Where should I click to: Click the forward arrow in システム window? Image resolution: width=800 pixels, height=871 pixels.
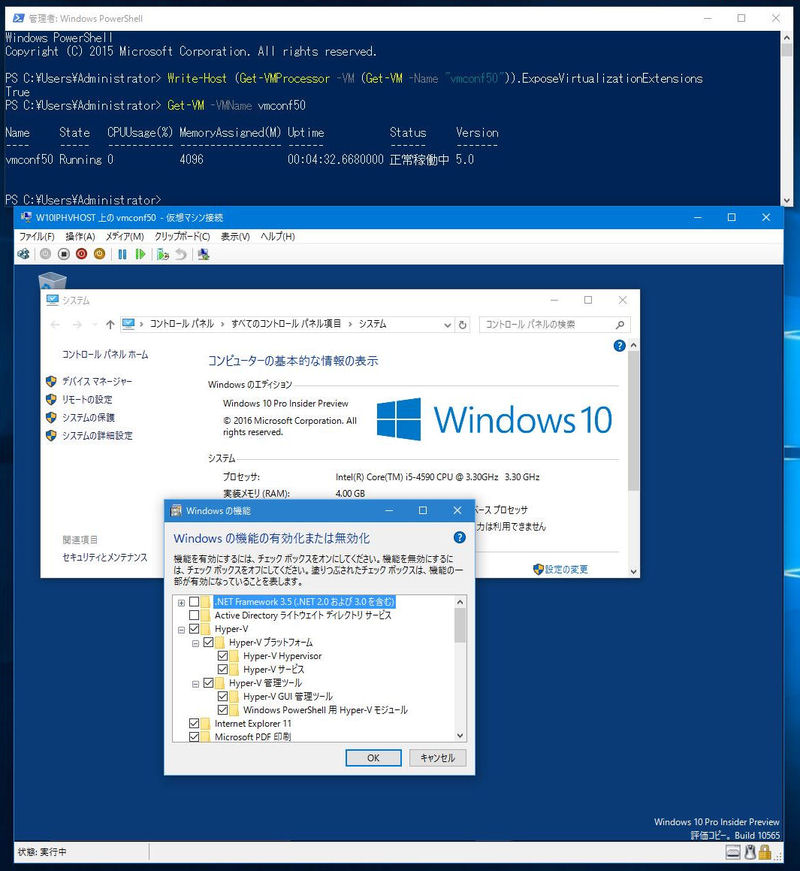coord(77,324)
